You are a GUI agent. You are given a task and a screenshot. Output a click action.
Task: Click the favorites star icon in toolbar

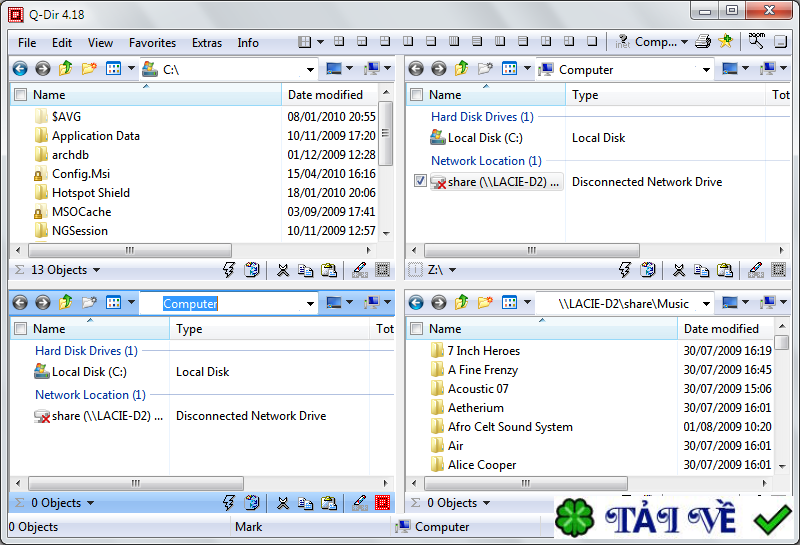pyautogui.click(x=726, y=41)
